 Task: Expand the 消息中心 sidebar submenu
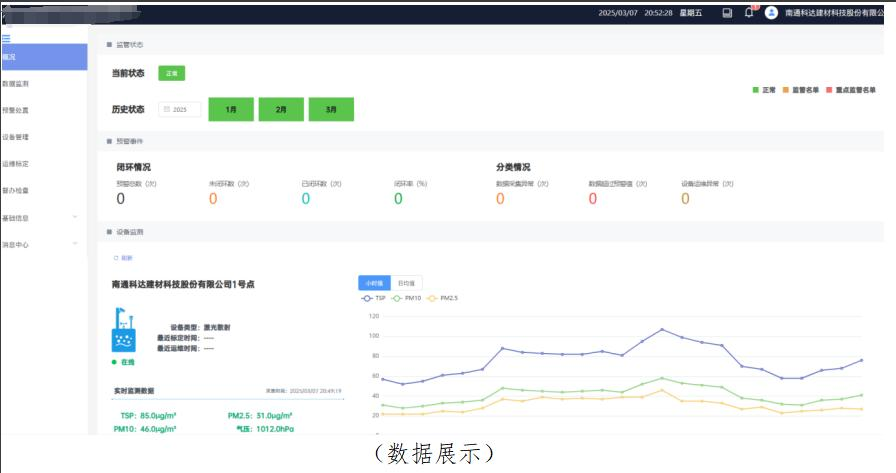75,244
